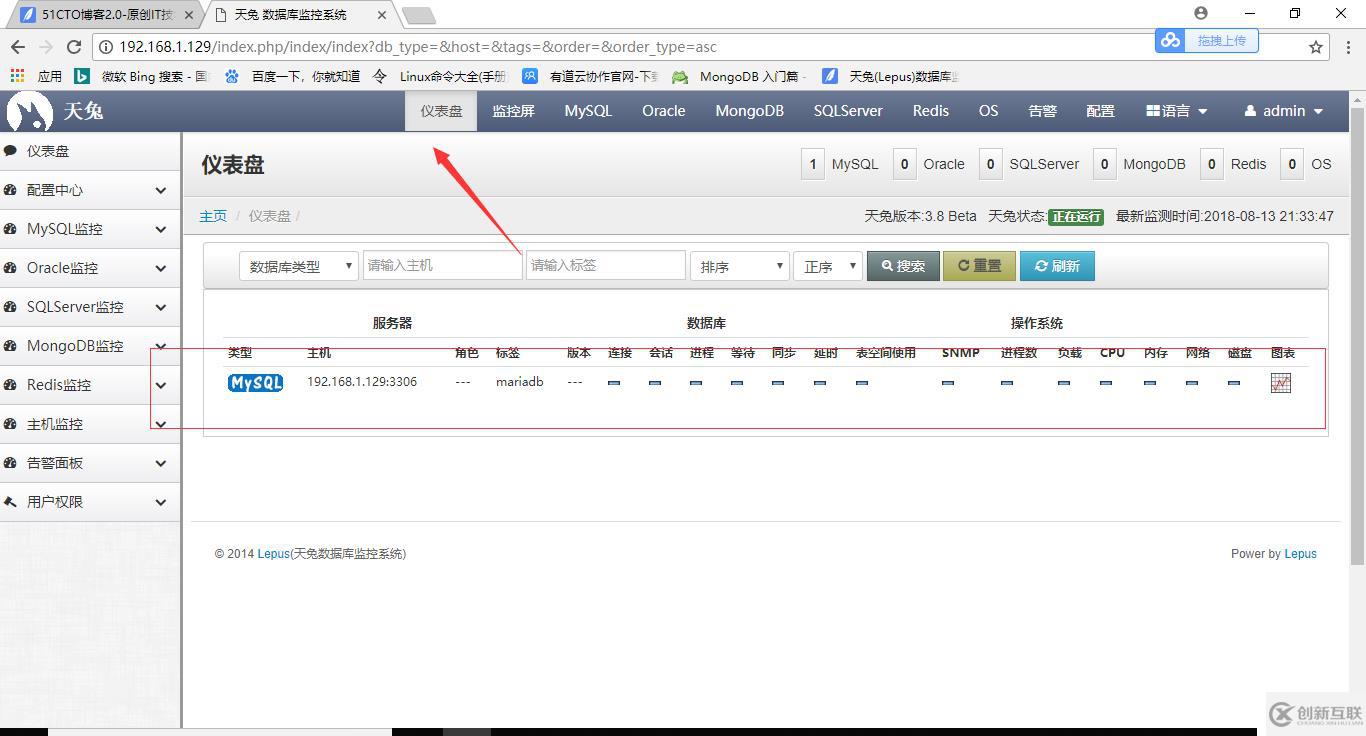Screen dimensions: 1366x736
Task: Open the Lepus link next to © 2014
Action: pos(273,554)
